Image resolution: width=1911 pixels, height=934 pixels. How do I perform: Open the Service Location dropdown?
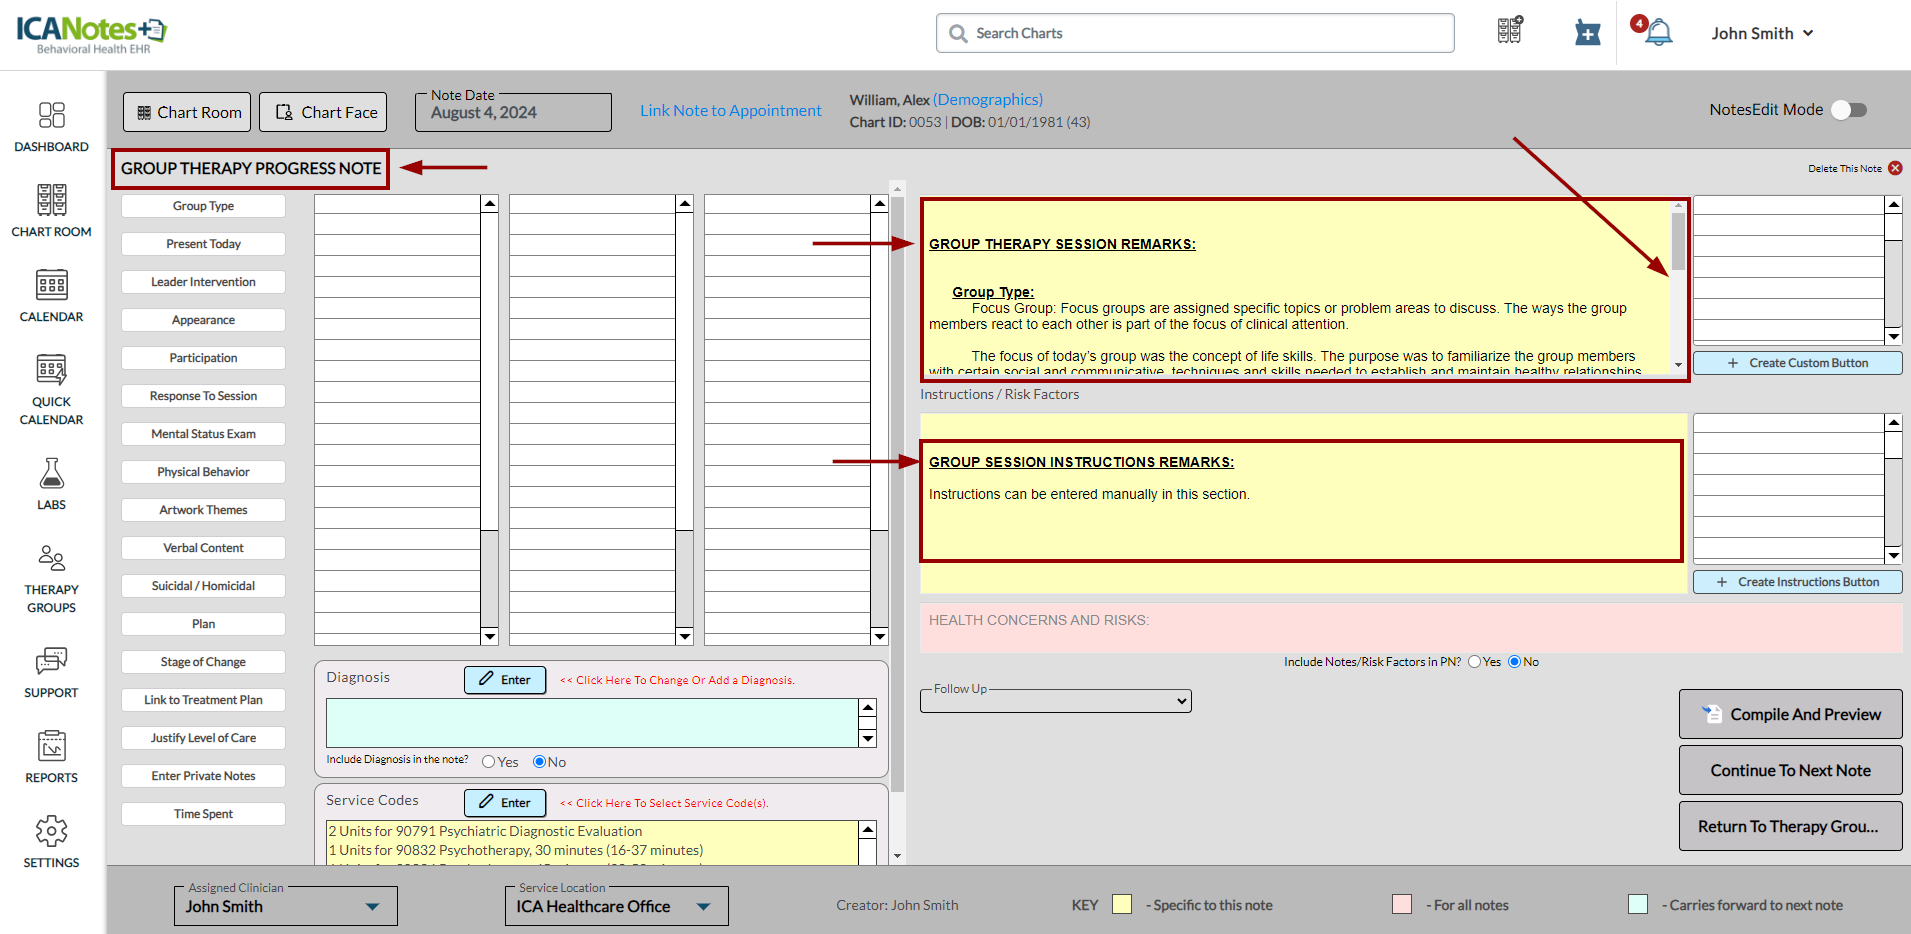[616, 906]
